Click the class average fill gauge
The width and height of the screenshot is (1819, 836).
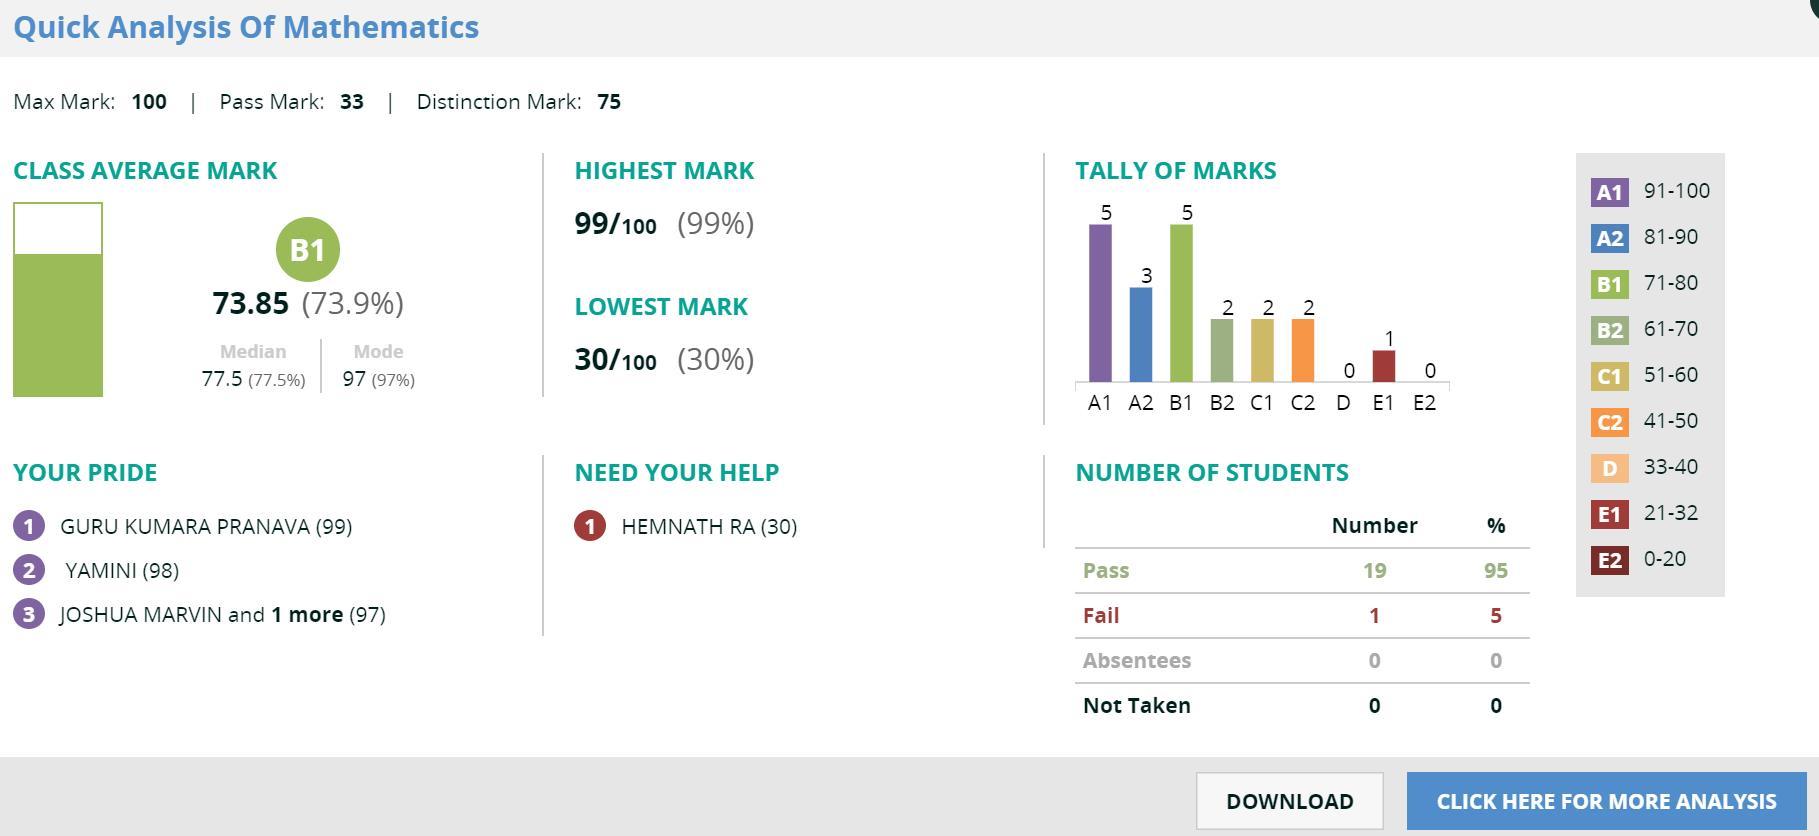coord(58,300)
